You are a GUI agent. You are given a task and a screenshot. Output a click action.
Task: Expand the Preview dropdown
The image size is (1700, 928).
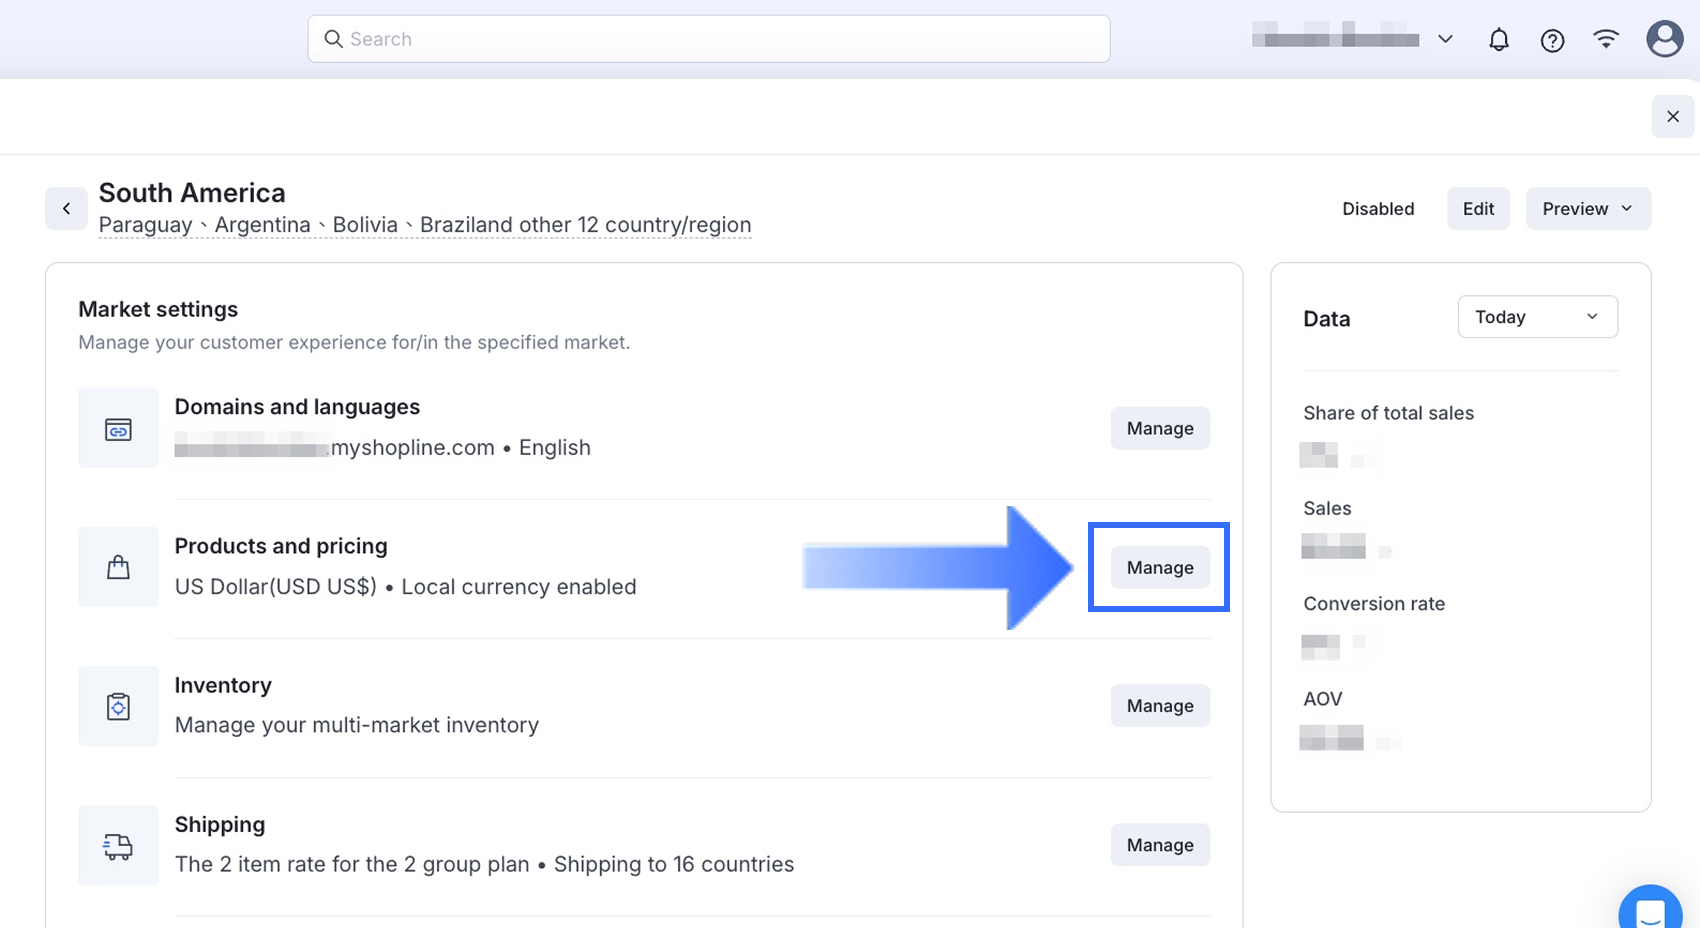coord(1588,209)
